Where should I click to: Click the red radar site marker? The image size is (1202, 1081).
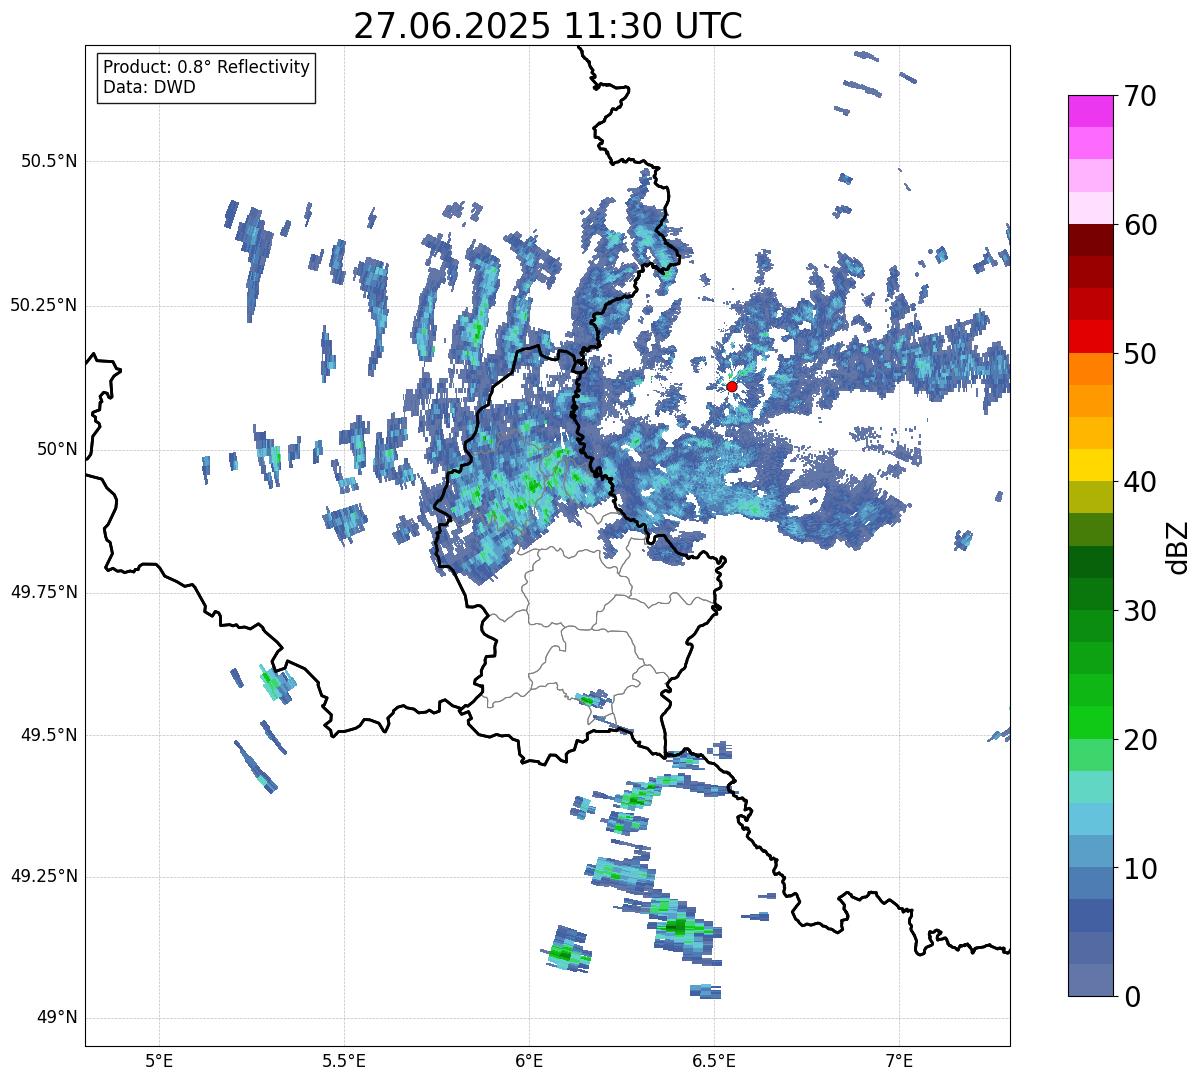pyautogui.click(x=731, y=386)
